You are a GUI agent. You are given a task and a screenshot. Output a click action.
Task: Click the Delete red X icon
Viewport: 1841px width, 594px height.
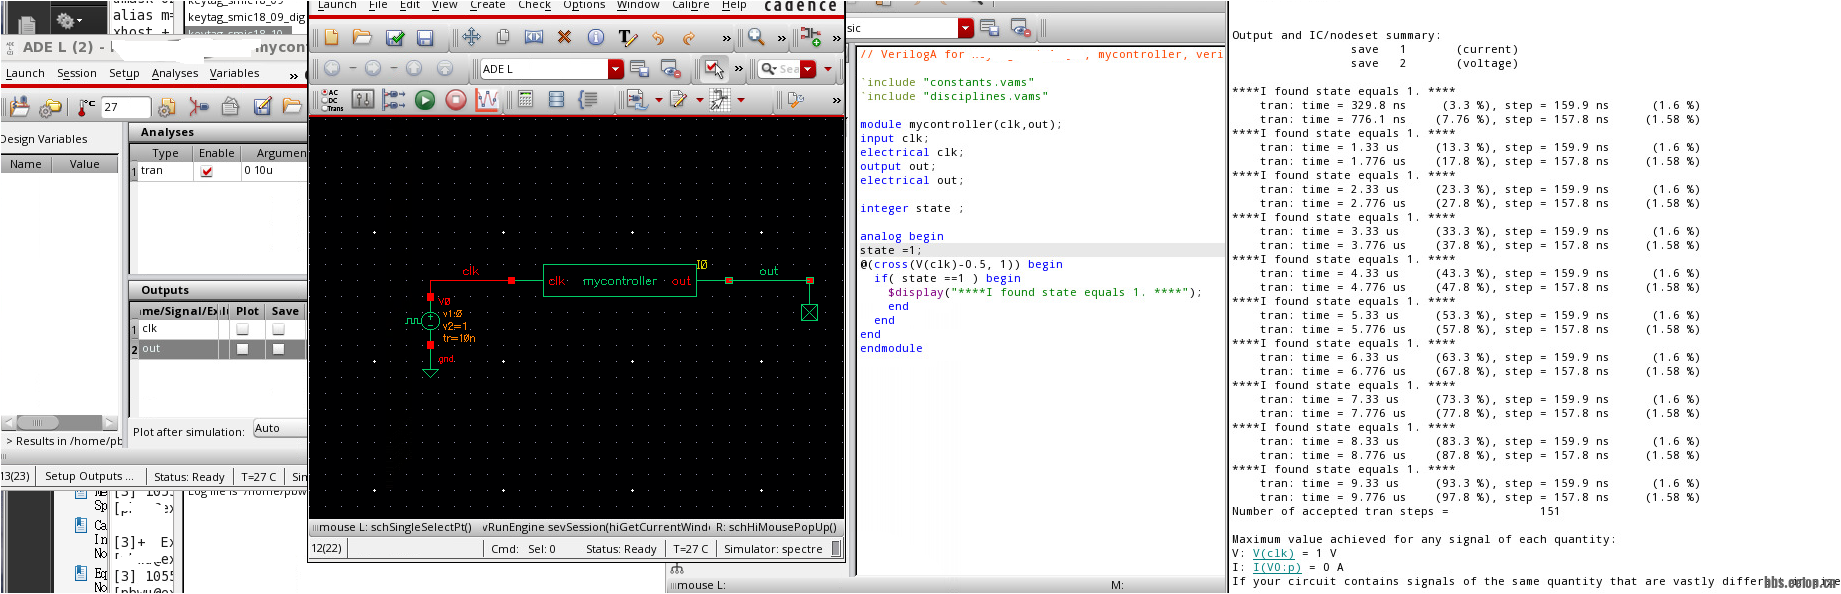564,38
